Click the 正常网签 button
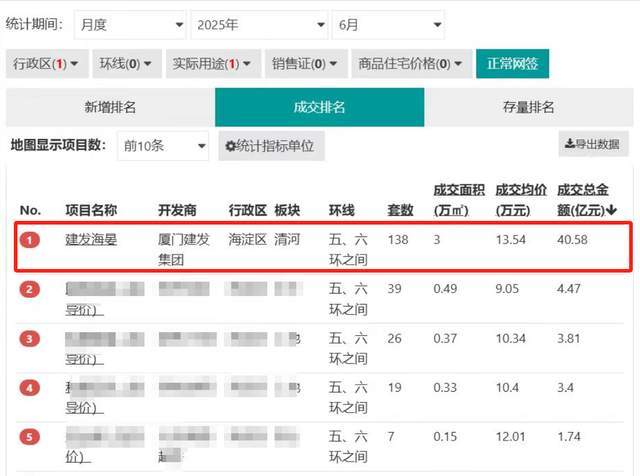Screen dimensions: 640x476 tap(512, 64)
